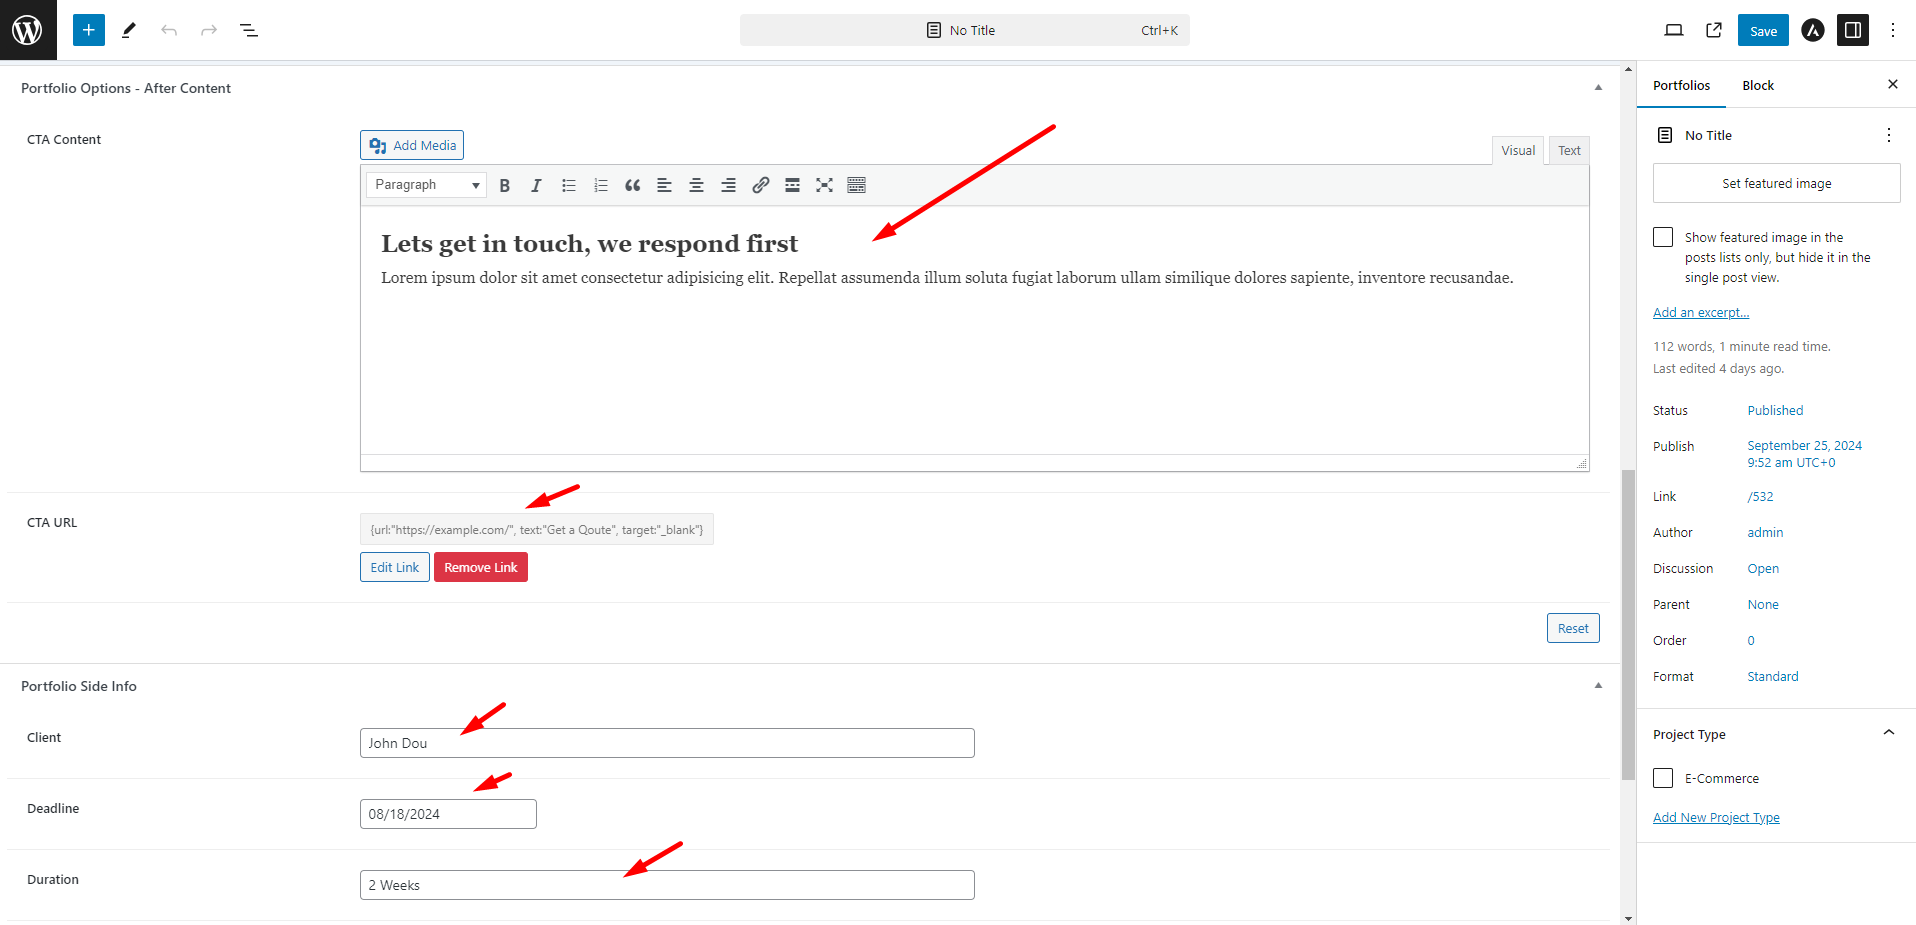This screenshot has width=1916, height=925.
Task: Toggle the editor toolbar icon
Action: [x=857, y=185]
